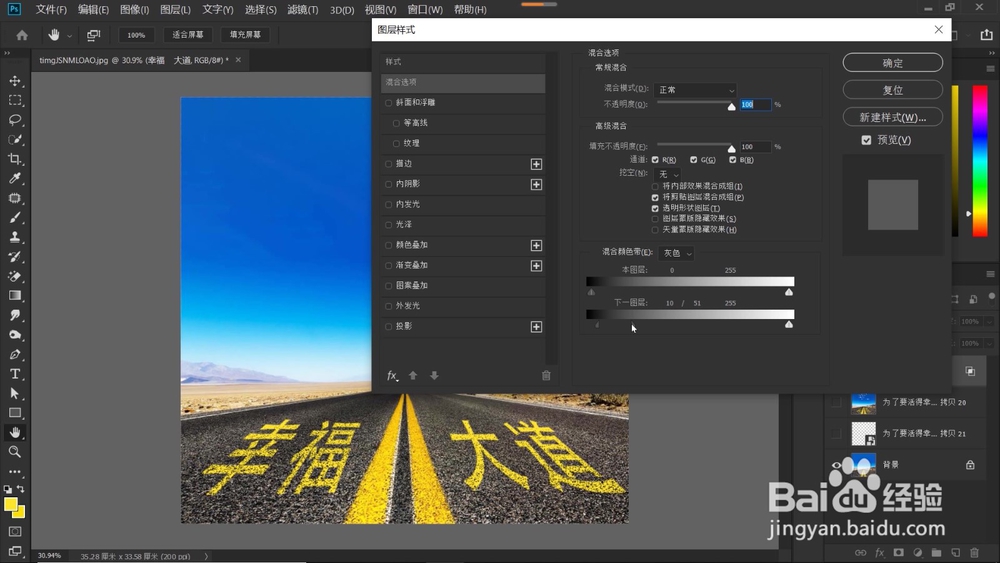
Task: Add another Drop Shadow with plus icon
Action: click(x=536, y=326)
